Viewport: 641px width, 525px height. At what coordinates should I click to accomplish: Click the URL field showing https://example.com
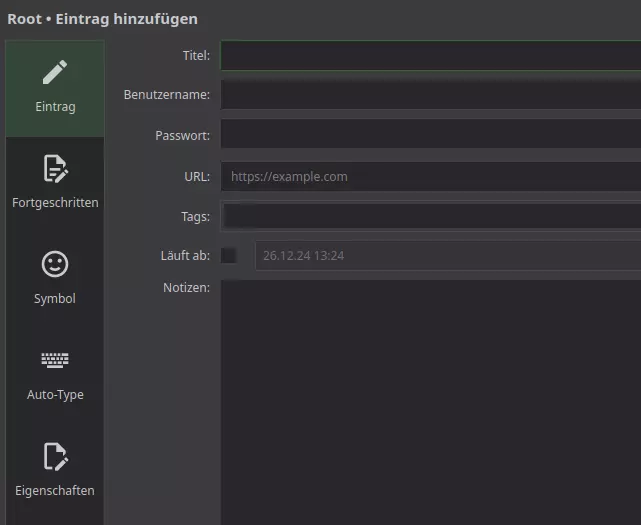pyautogui.click(x=431, y=176)
